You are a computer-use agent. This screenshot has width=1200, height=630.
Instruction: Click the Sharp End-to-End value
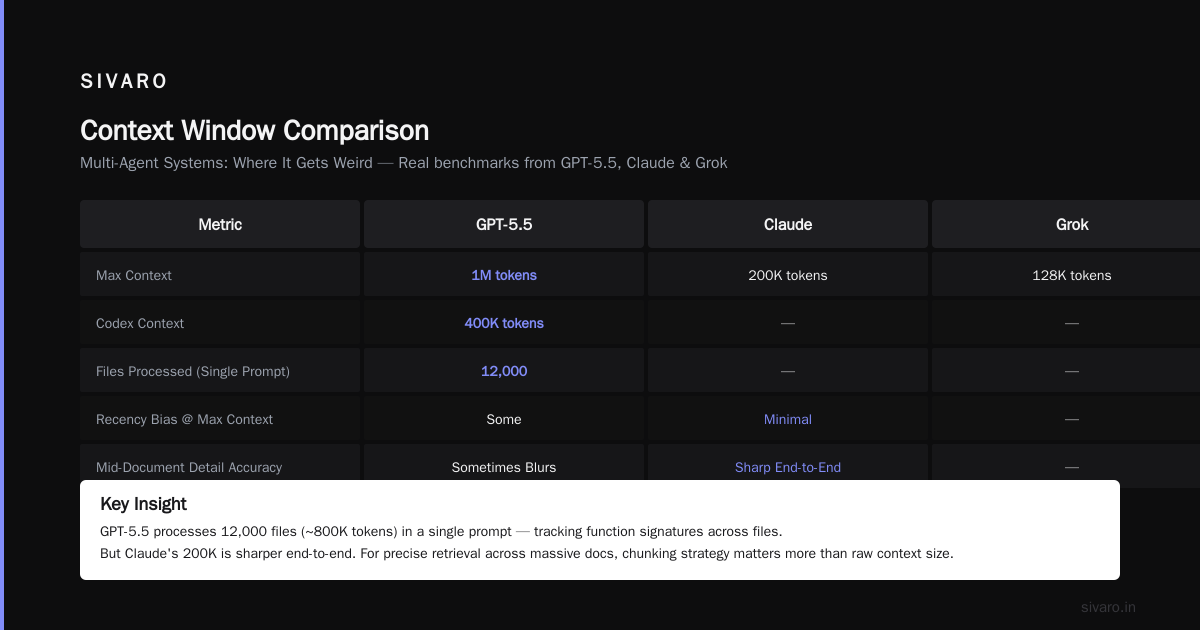[x=788, y=467]
